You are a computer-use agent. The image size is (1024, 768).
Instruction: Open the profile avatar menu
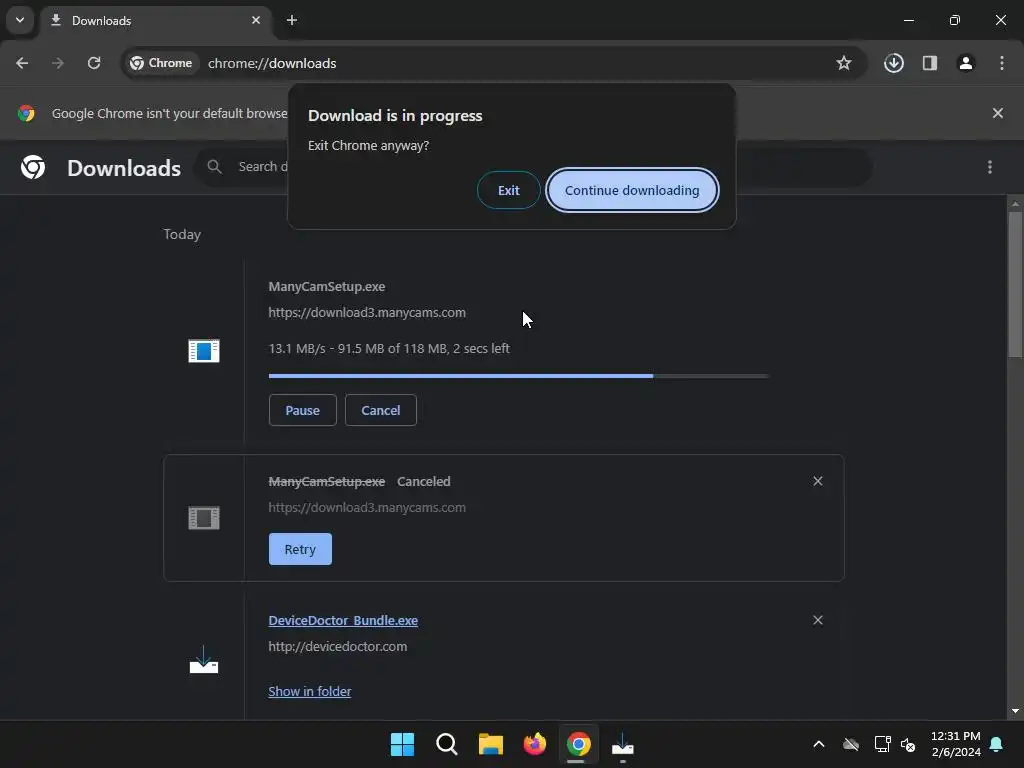965,63
